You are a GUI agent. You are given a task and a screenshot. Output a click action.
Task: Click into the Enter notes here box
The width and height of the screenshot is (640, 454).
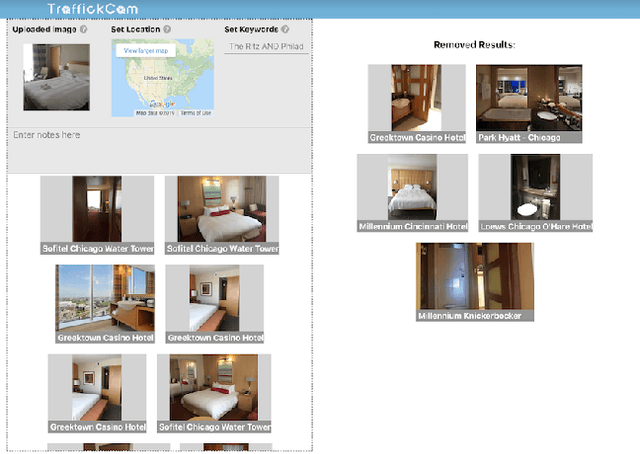160,150
